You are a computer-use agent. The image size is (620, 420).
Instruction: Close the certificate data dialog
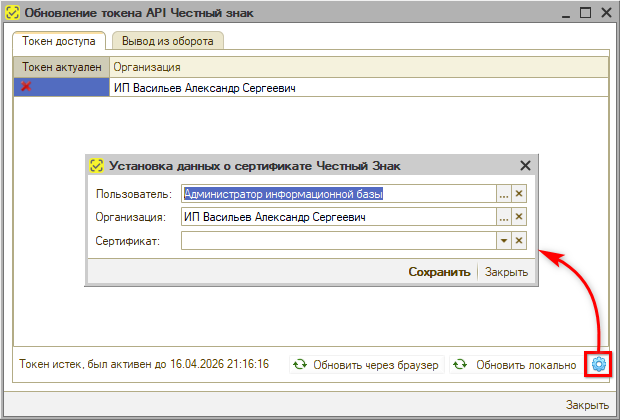[x=525, y=167]
